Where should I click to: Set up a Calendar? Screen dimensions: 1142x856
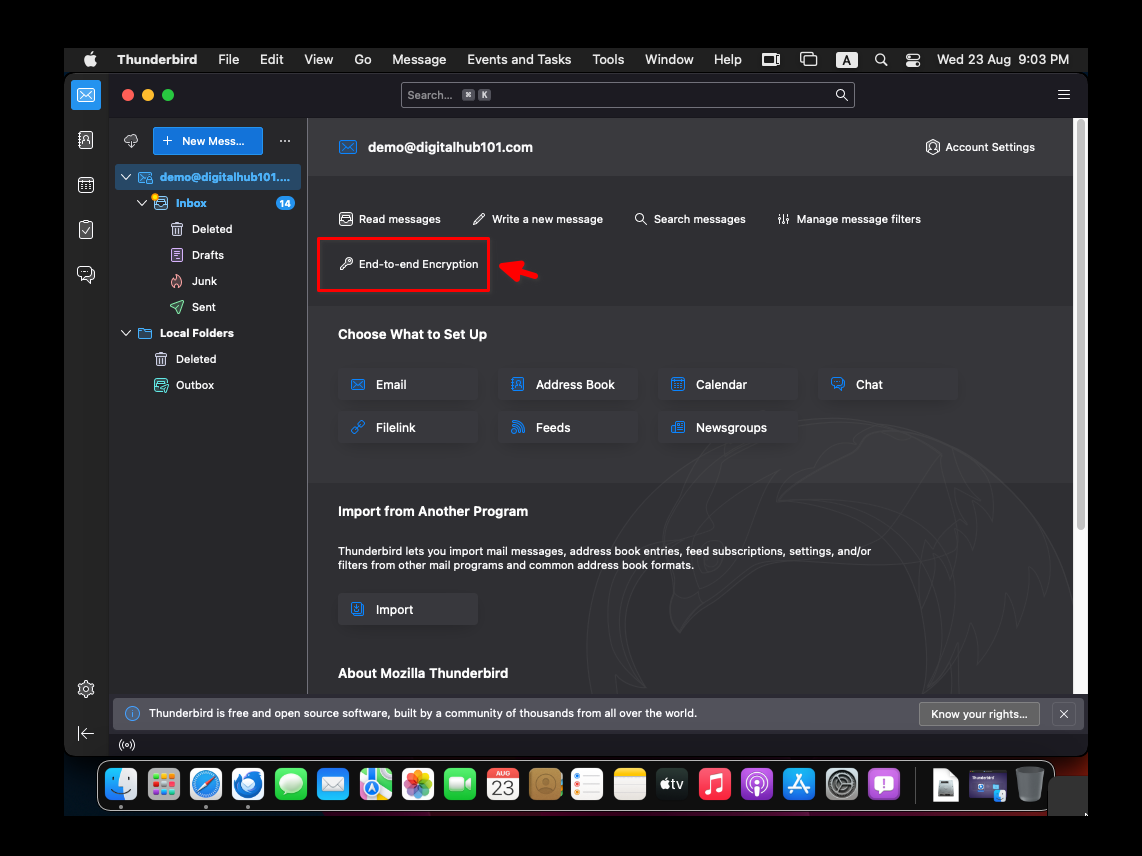point(728,385)
